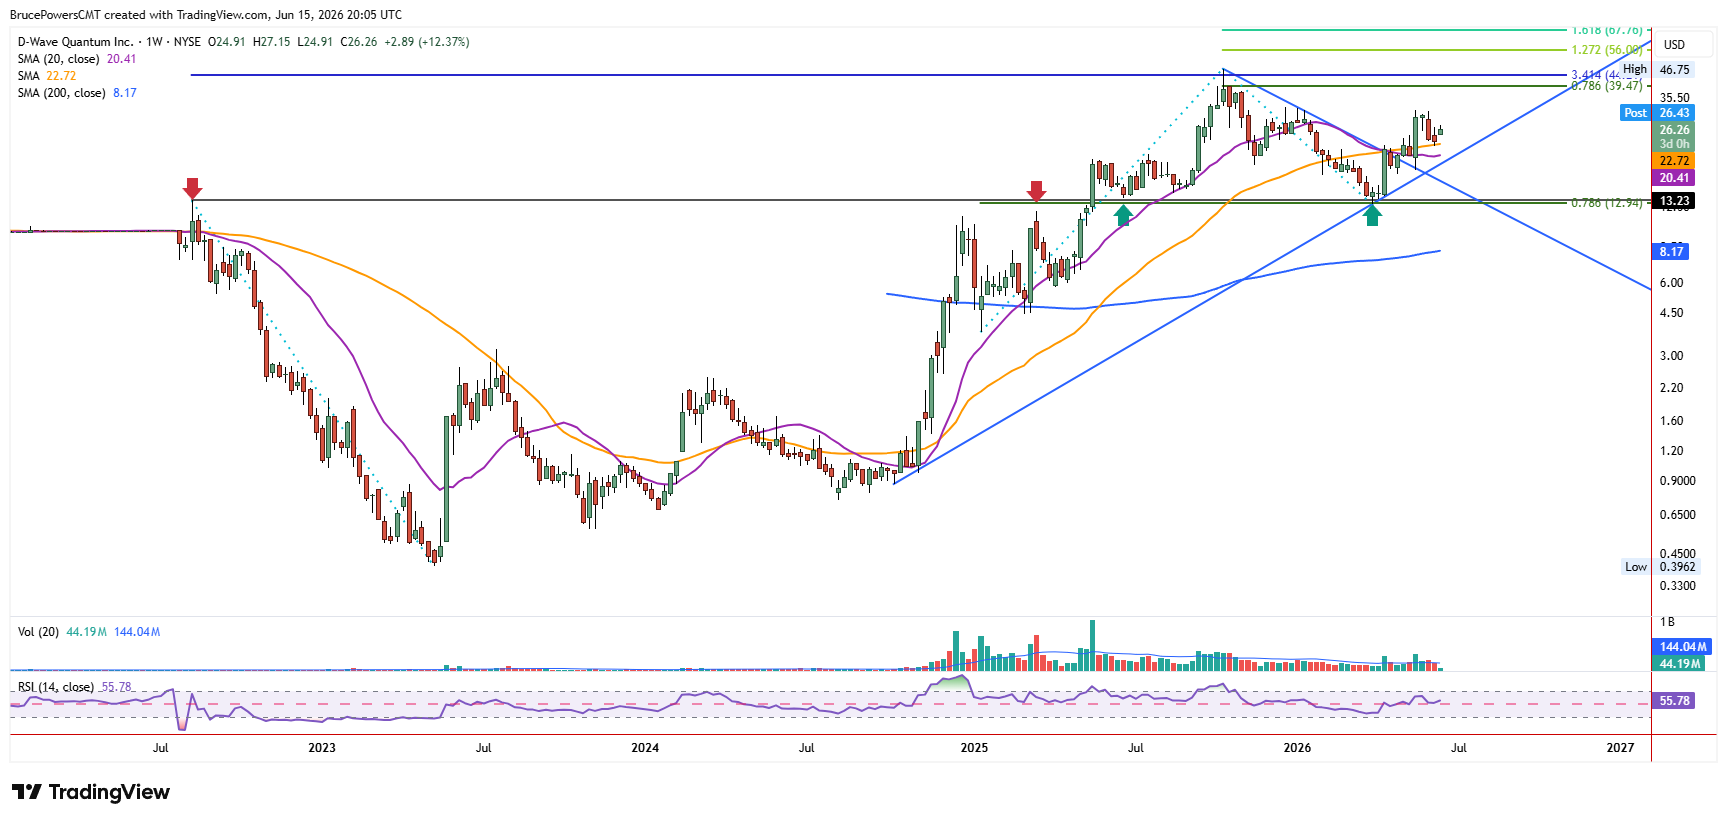Click the D-Wave Quantum Inc. symbol title
1727x822 pixels.
pos(75,42)
